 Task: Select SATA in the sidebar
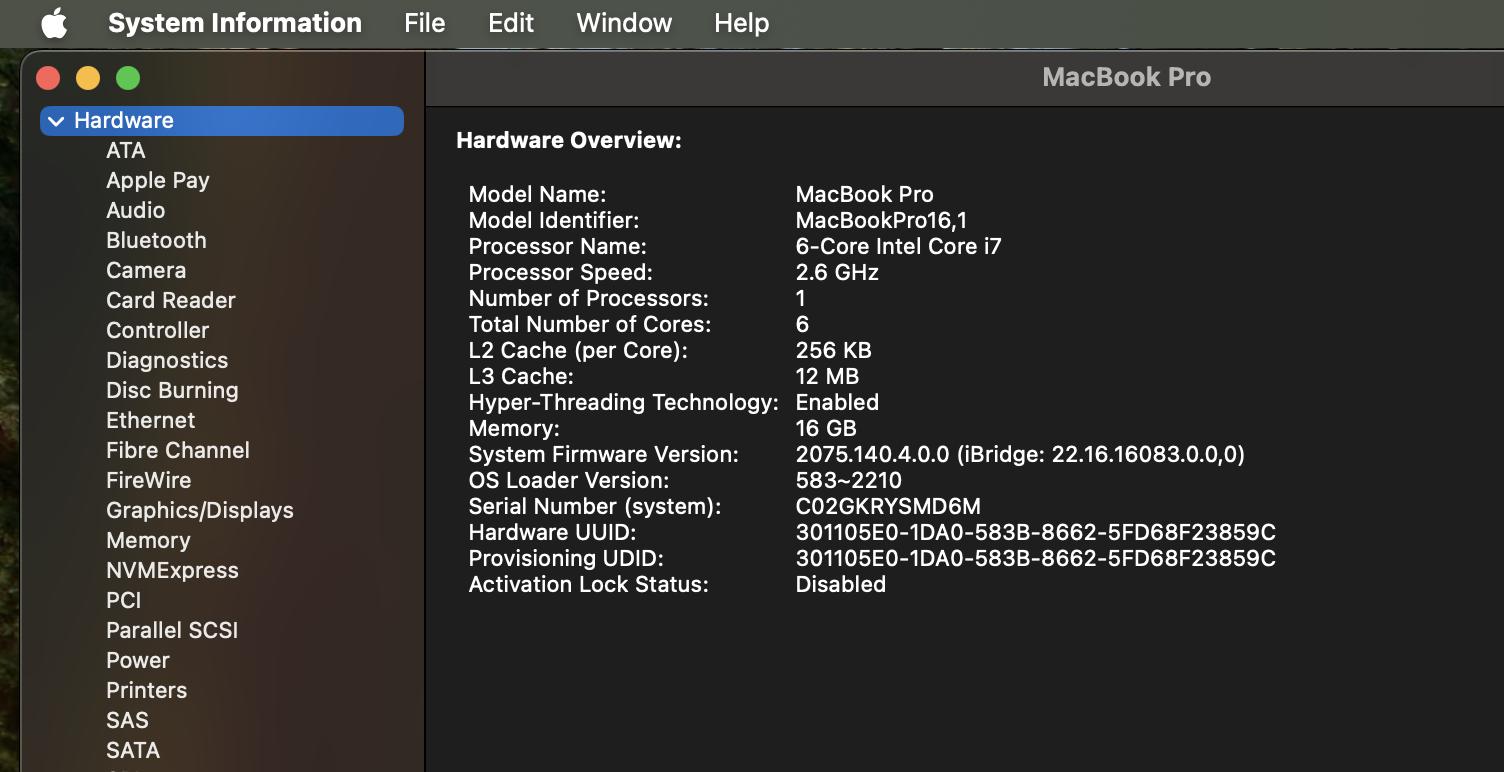133,750
